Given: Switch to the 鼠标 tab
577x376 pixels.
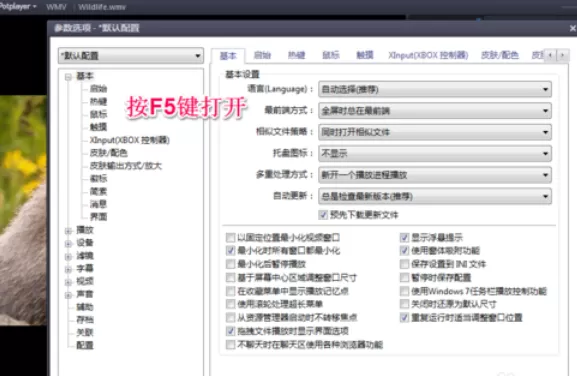Looking at the screenshot, I should (331, 55).
